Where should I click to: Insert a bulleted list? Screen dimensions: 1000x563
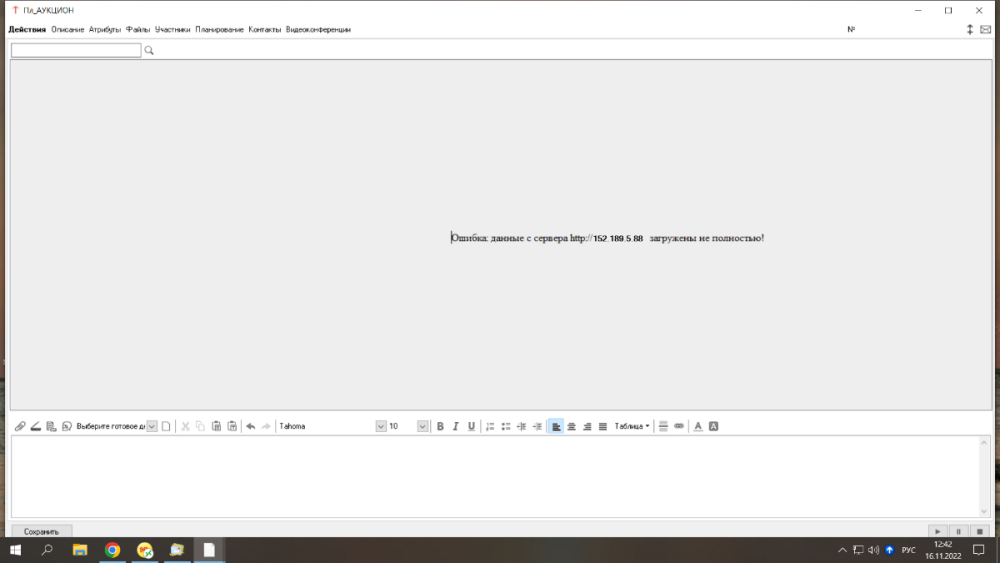tap(506, 426)
